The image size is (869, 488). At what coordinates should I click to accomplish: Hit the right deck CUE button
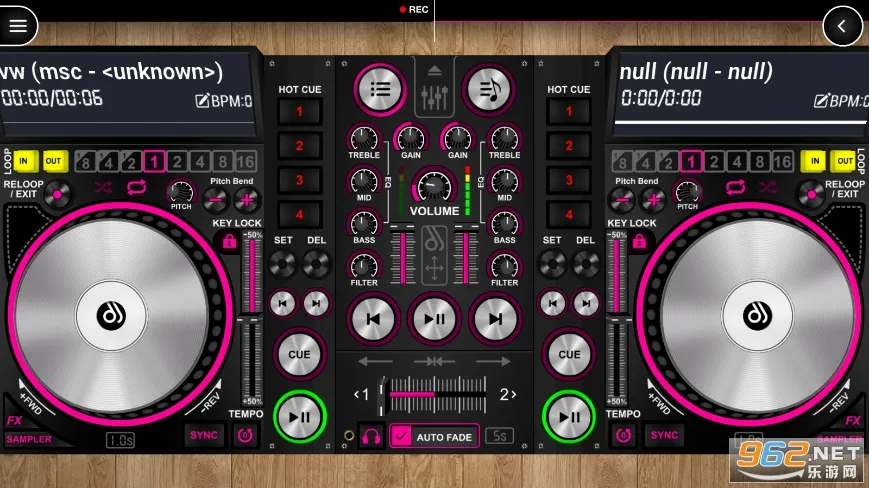(569, 355)
